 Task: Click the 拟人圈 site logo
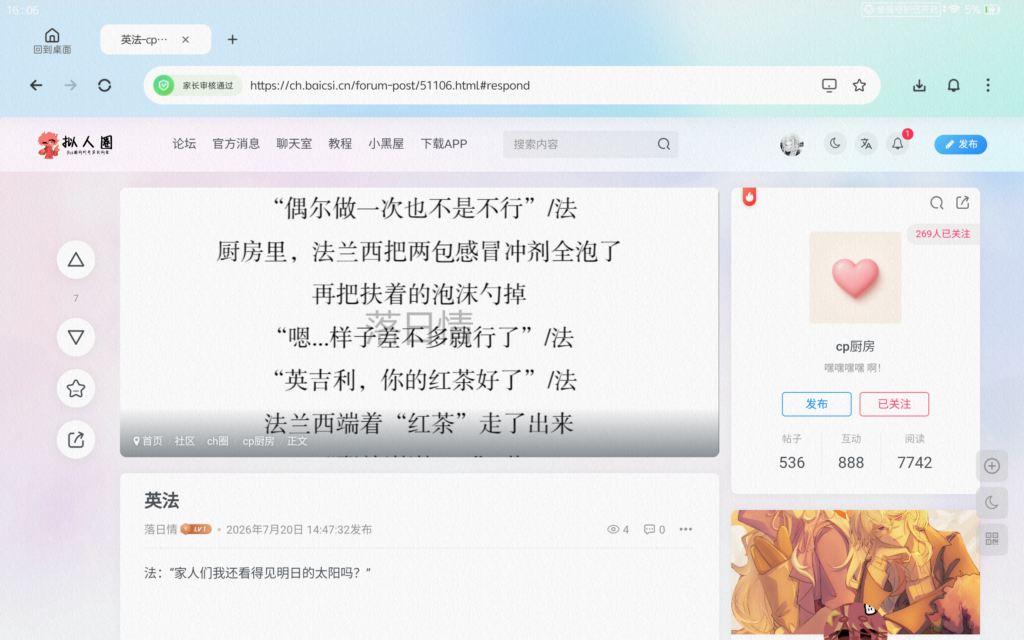(75, 144)
